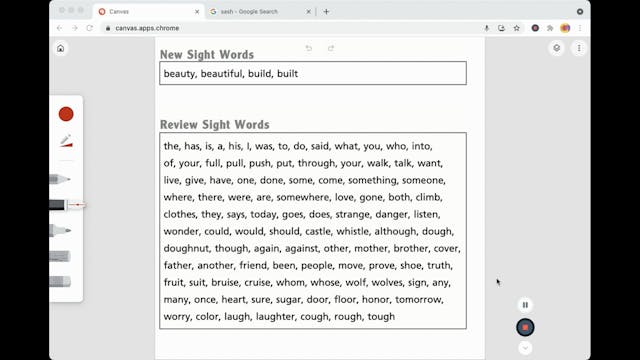Image resolution: width=640 pixels, height=360 pixels.
Task: Go forward in browser history
Action: 75,28
